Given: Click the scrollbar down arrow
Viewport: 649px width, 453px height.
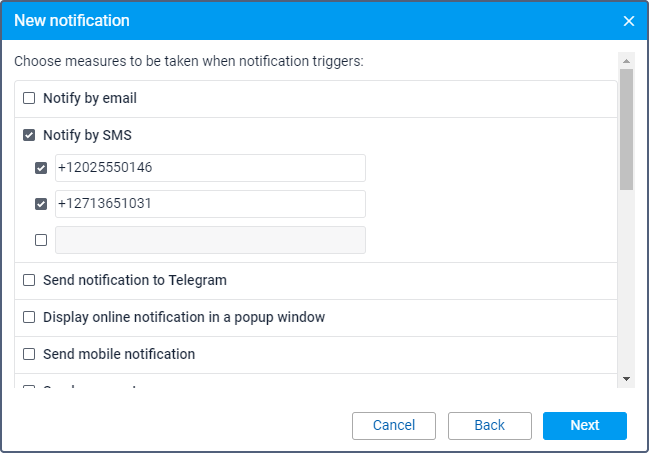Looking at the screenshot, I should coord(626,379).
